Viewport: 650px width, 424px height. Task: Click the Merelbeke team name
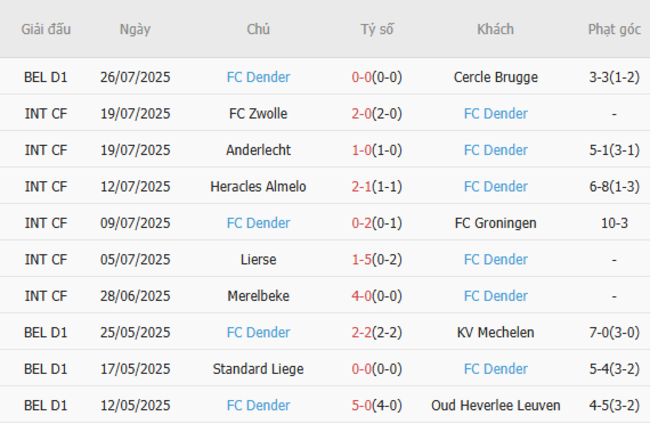(x=258, y=296)
